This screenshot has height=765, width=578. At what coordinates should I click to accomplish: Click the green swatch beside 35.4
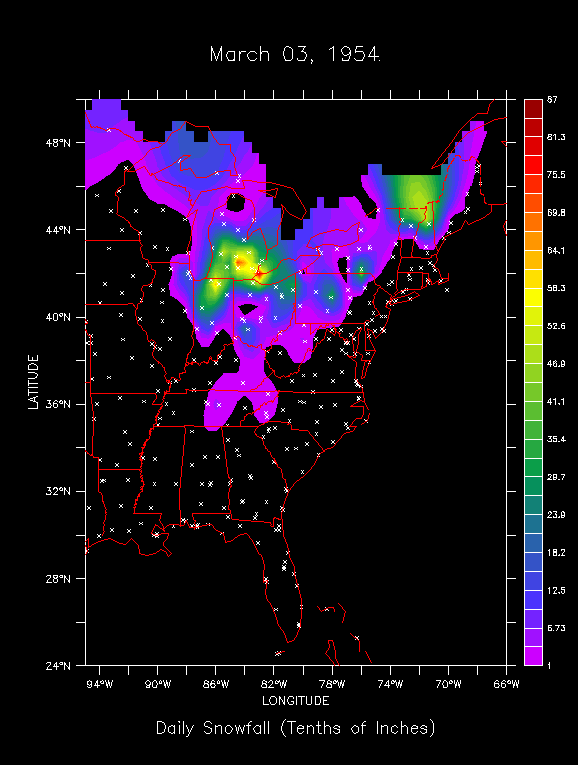pos(533,448)
